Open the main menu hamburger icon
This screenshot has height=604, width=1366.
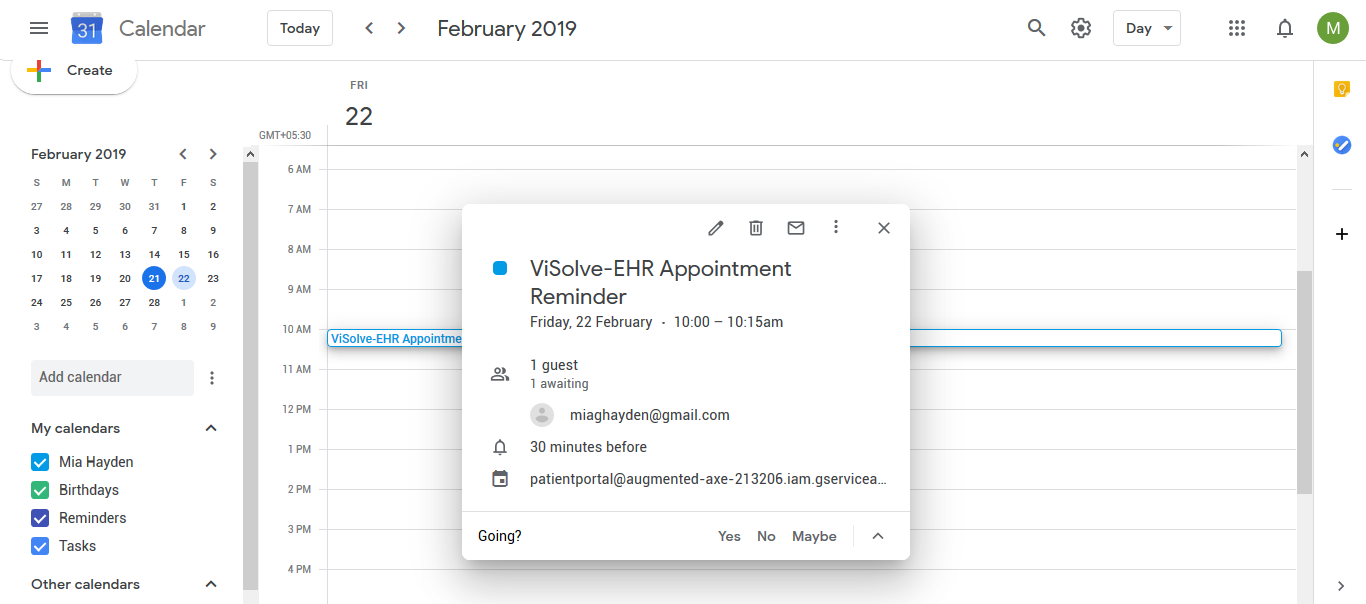[x=39, y=28]
